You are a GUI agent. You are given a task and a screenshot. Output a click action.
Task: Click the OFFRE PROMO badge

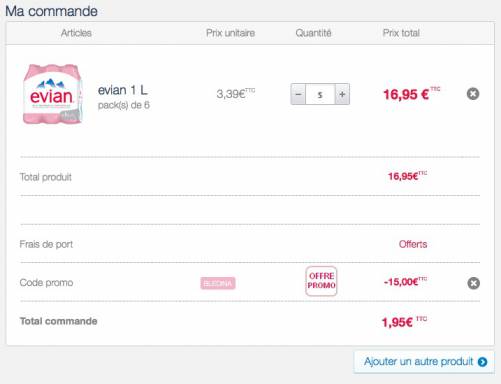click(x=321, y=281)
